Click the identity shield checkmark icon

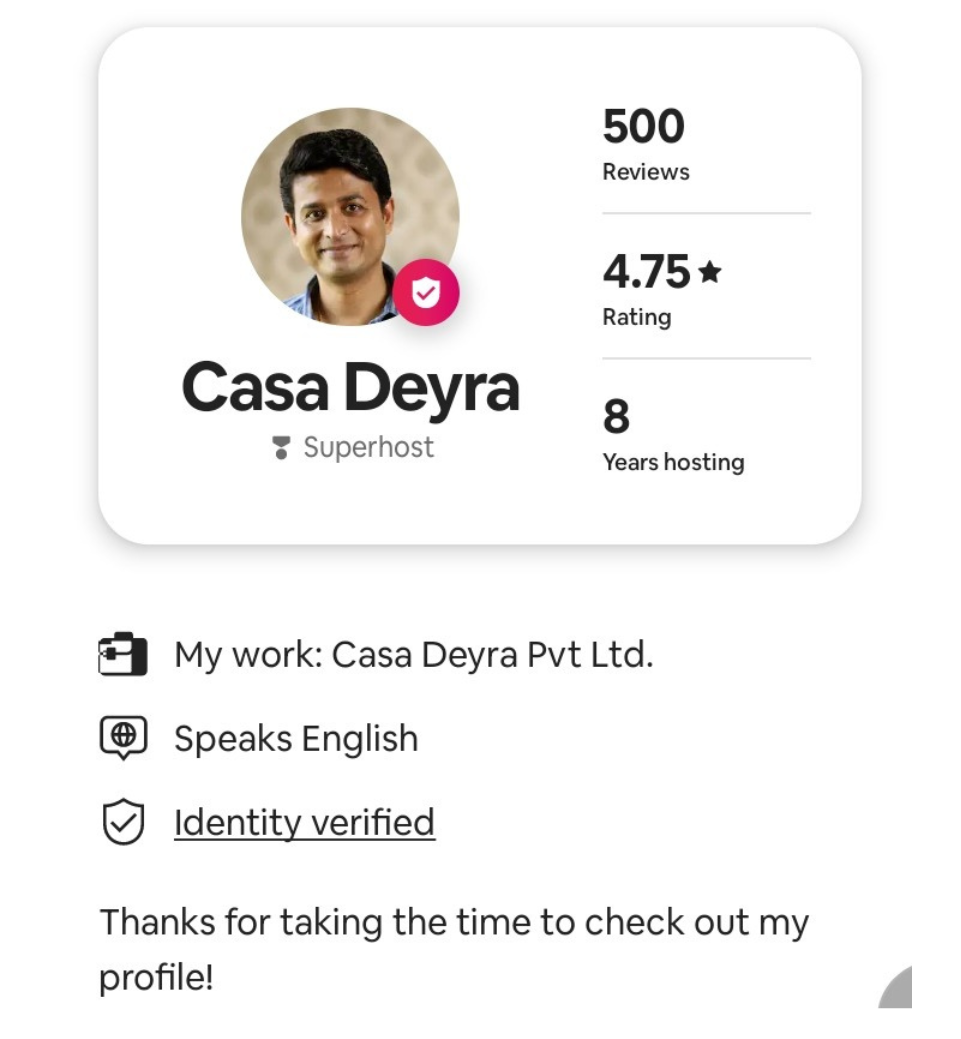[x=123, y=823]
